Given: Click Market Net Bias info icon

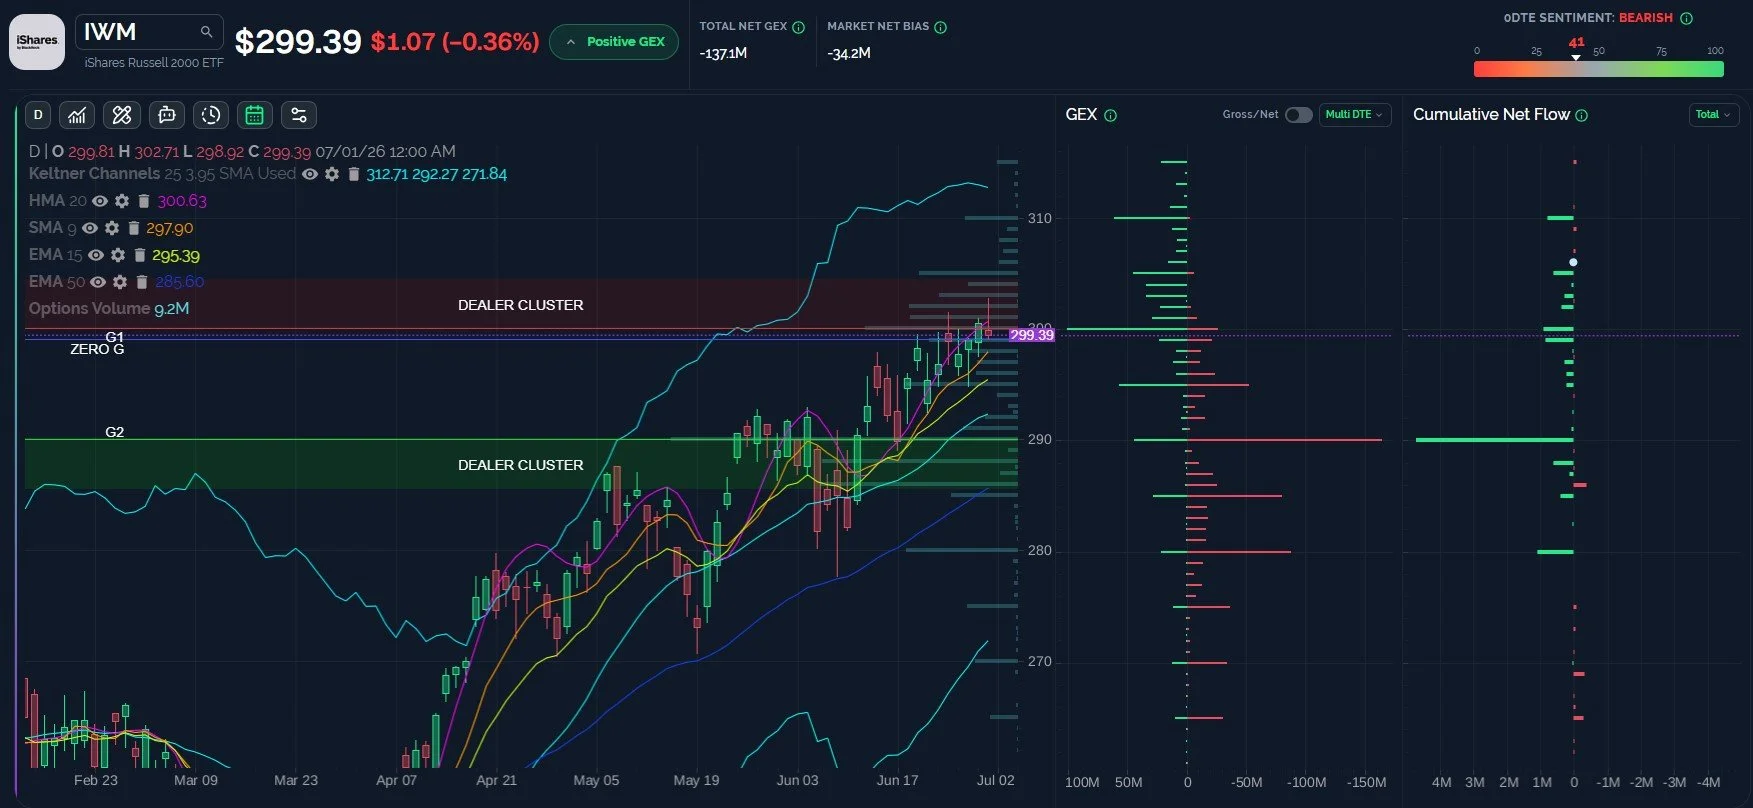Looking at the screenshot, I should [x=940, y=27].
